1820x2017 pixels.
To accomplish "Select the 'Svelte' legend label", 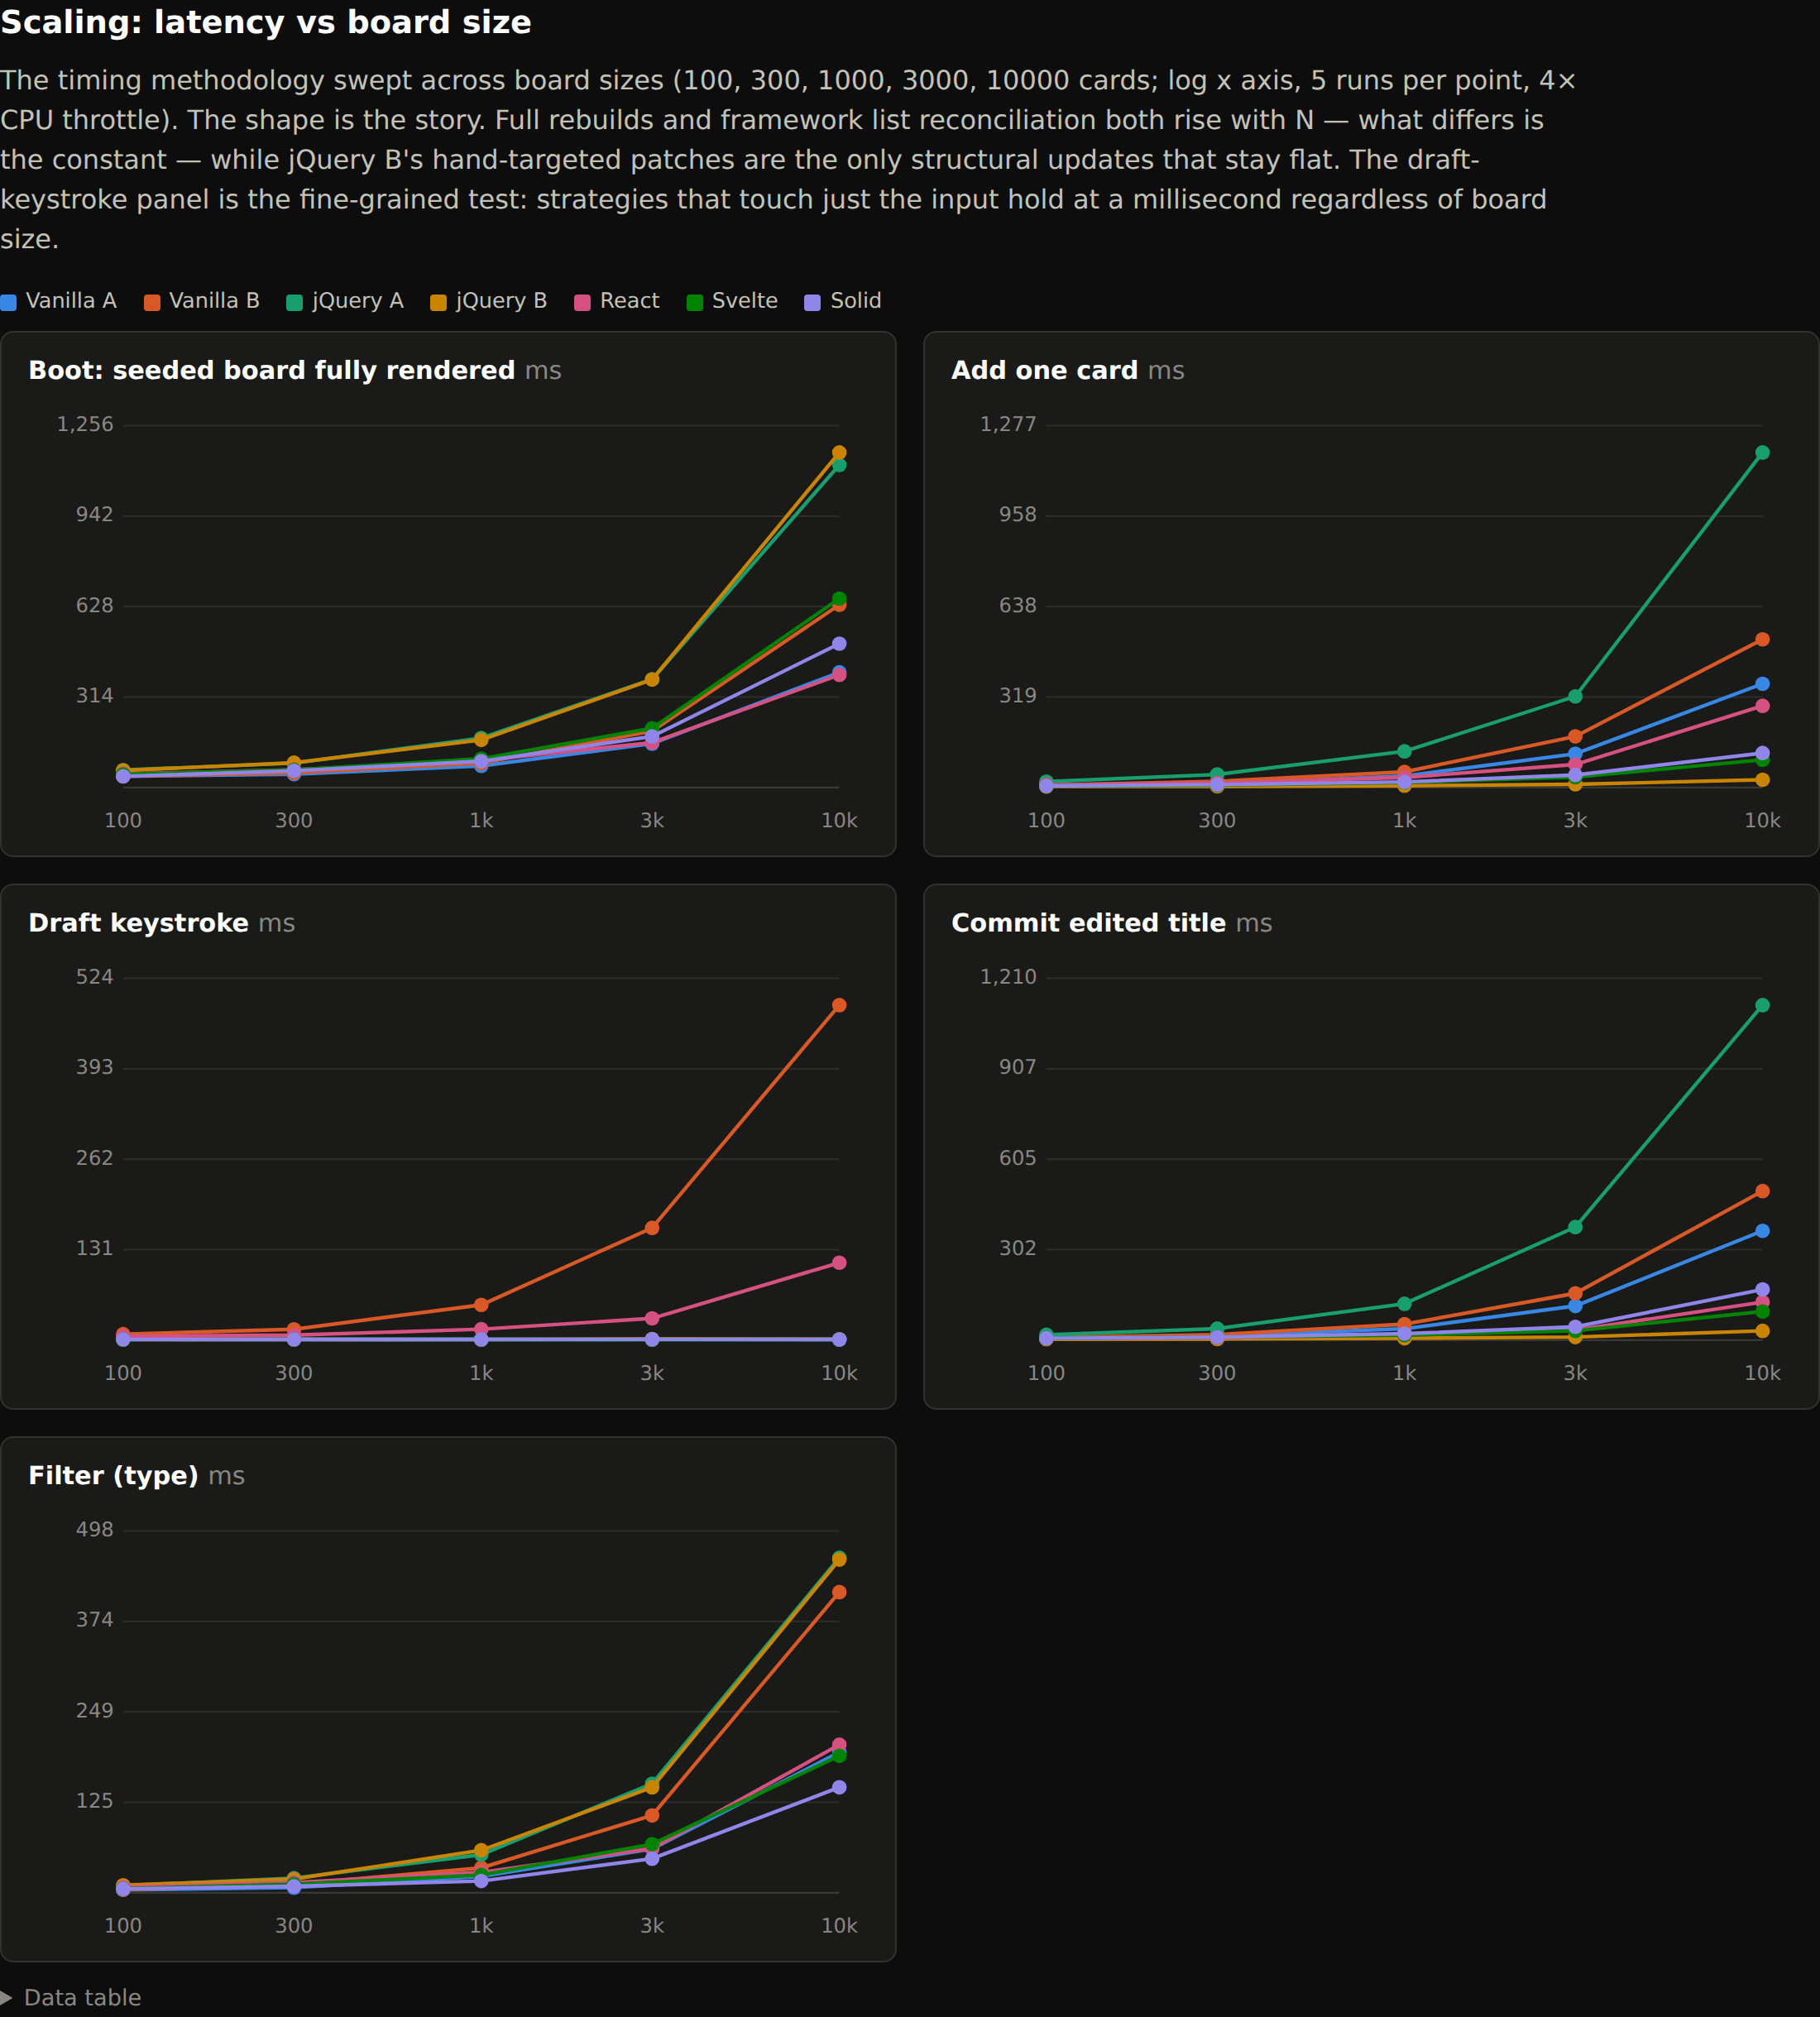I will point(744,301).
